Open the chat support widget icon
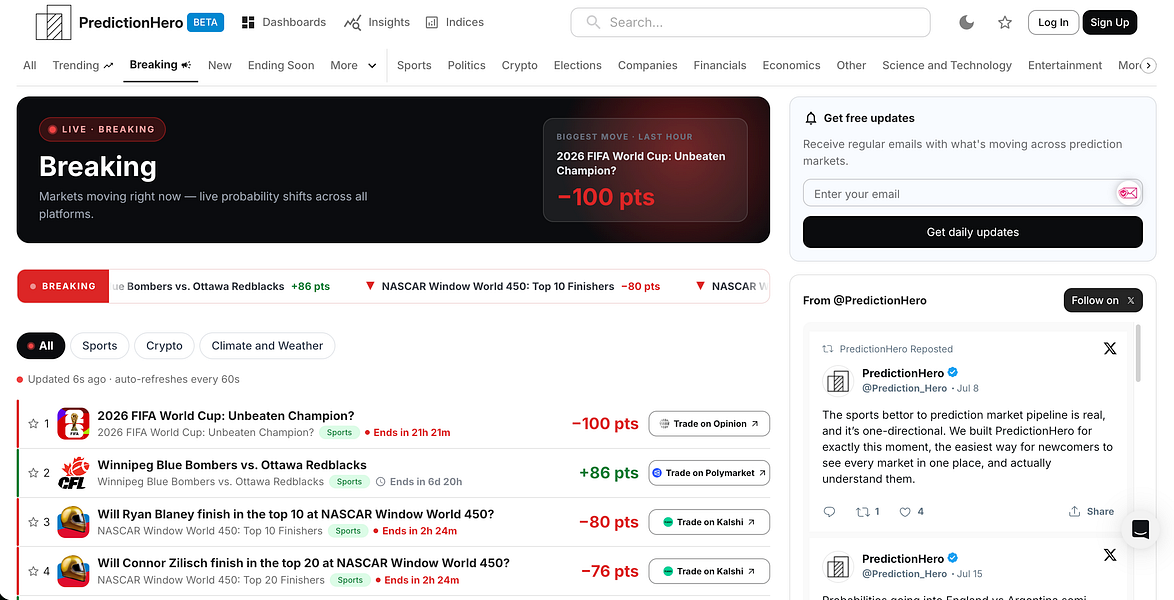The width and height of the screenshot is (1174, 600). (x=1140, y=530)
